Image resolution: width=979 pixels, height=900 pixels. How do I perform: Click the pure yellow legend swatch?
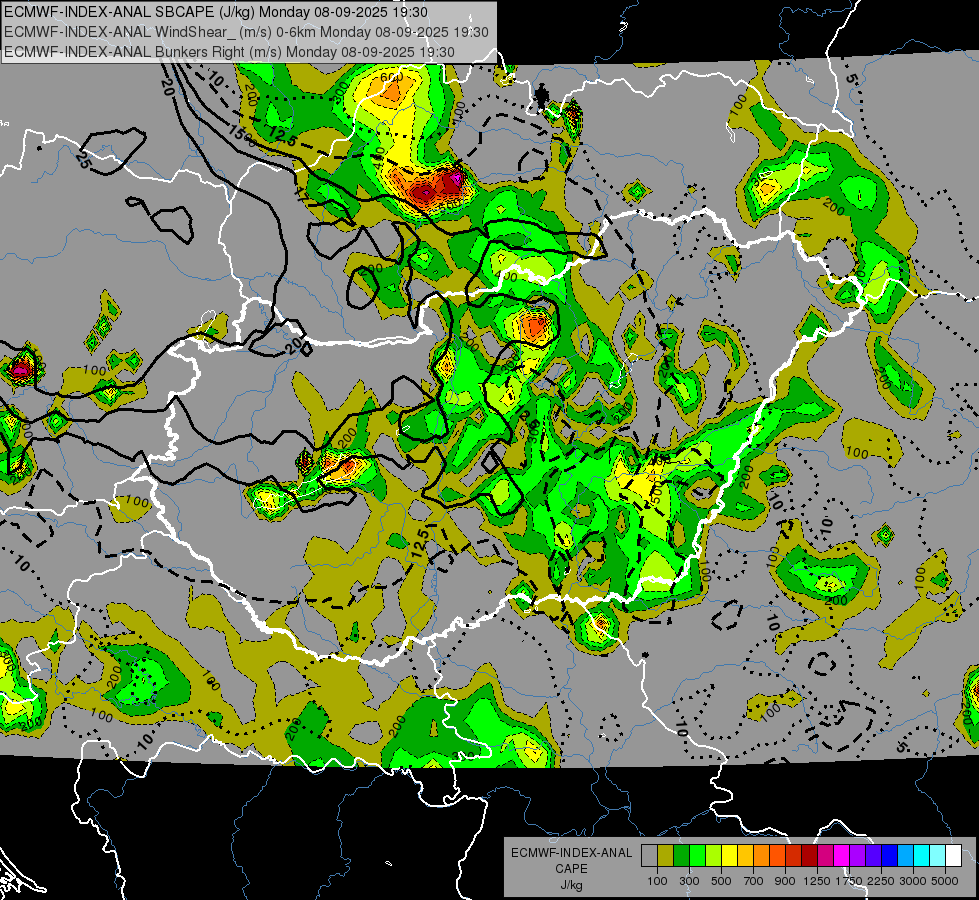[x=729, y=856]
